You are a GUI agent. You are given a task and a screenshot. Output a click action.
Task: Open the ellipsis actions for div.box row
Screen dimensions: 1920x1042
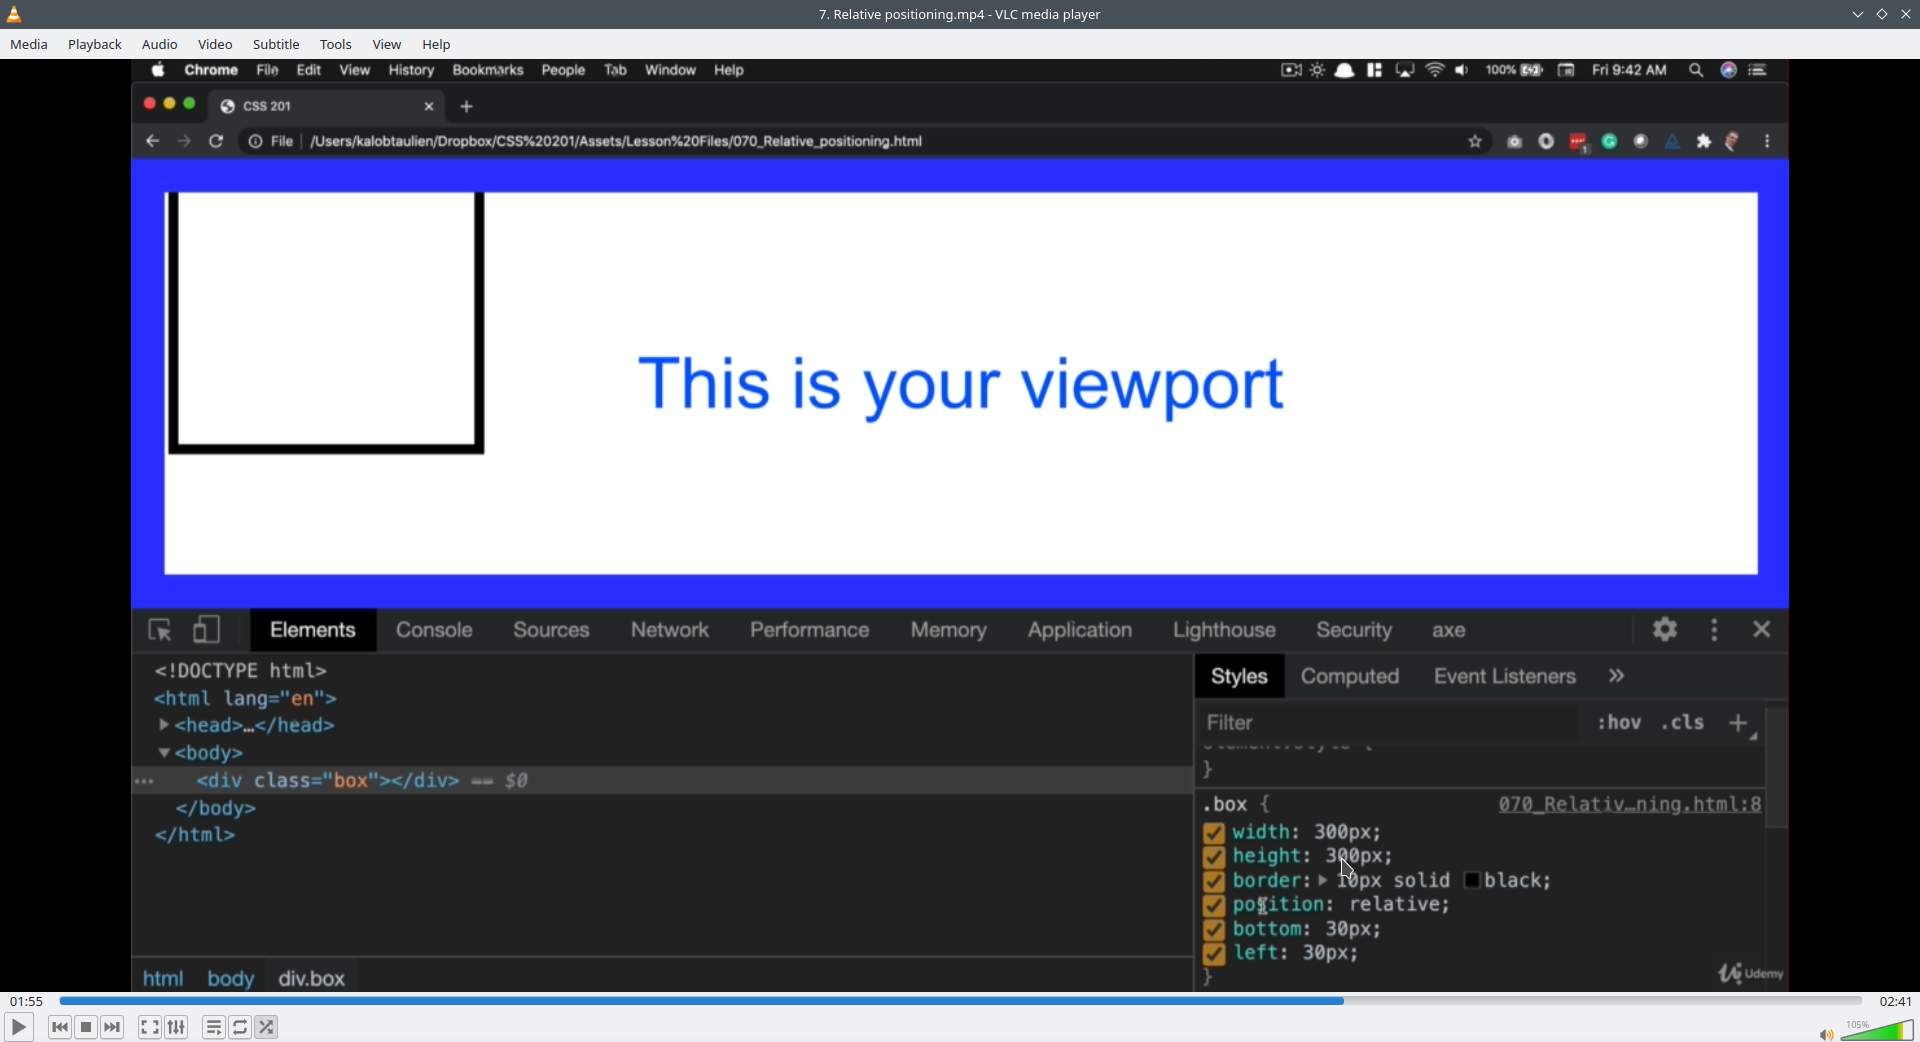[144, 782]
